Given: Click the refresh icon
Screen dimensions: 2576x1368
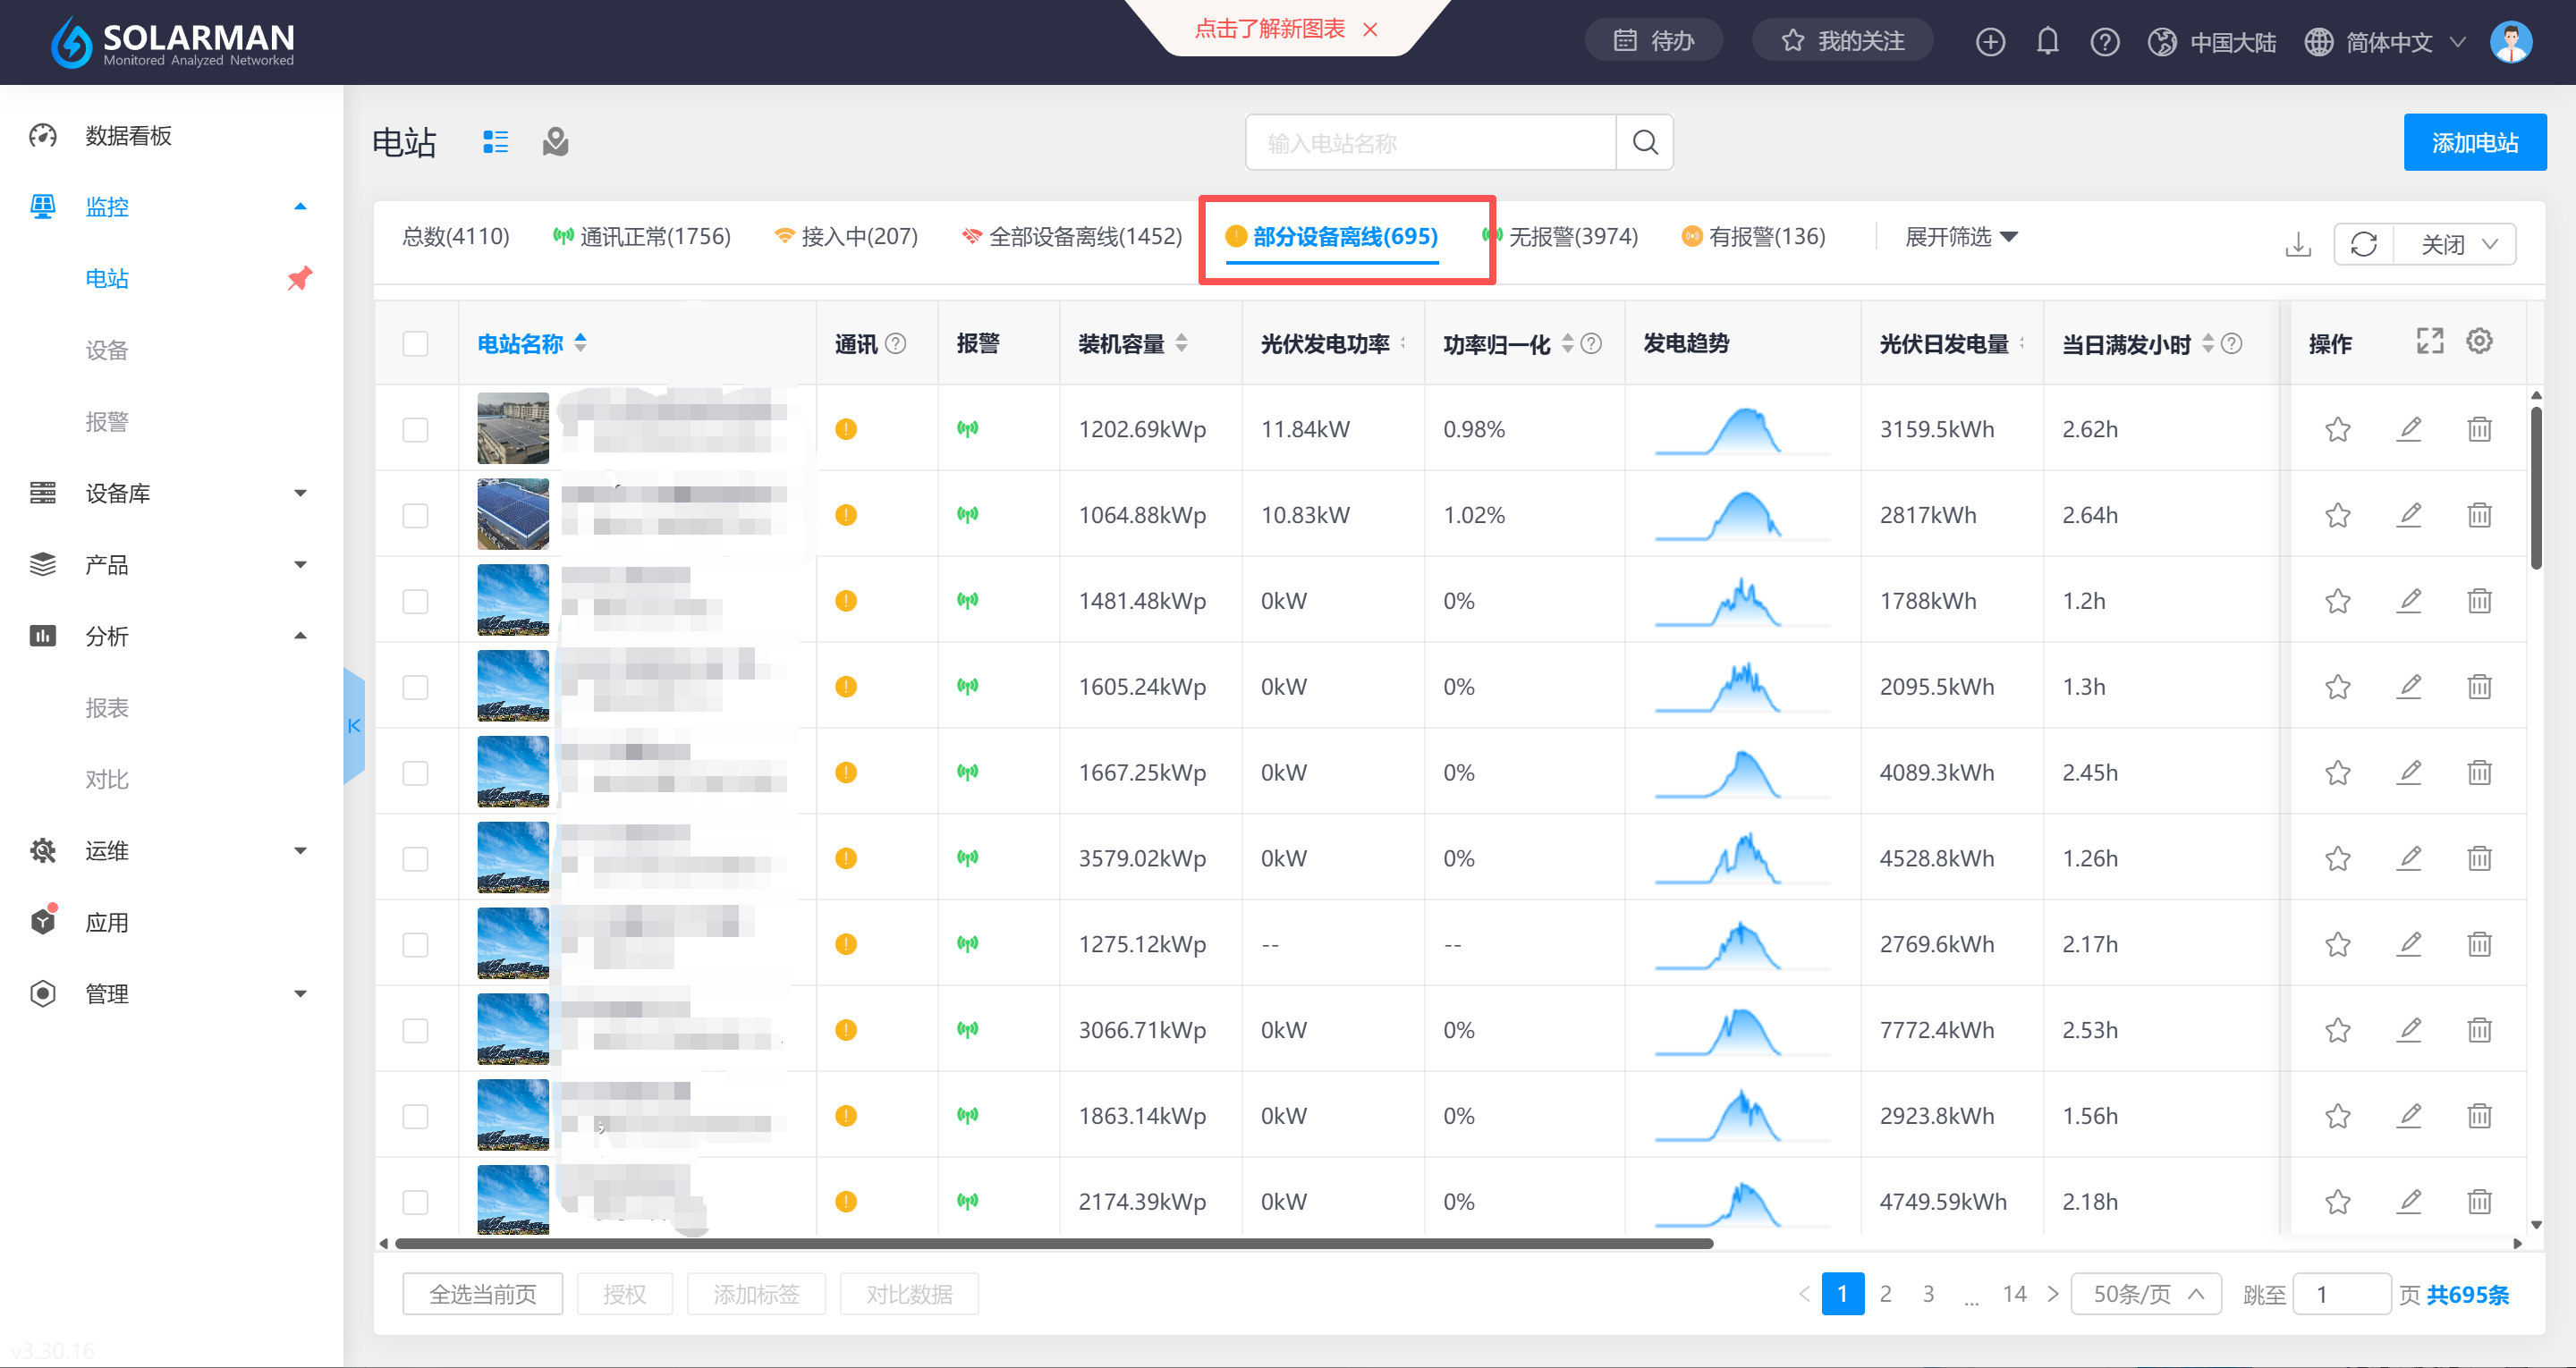Looking at the screenshot, I should click(x=2363, y=244).
